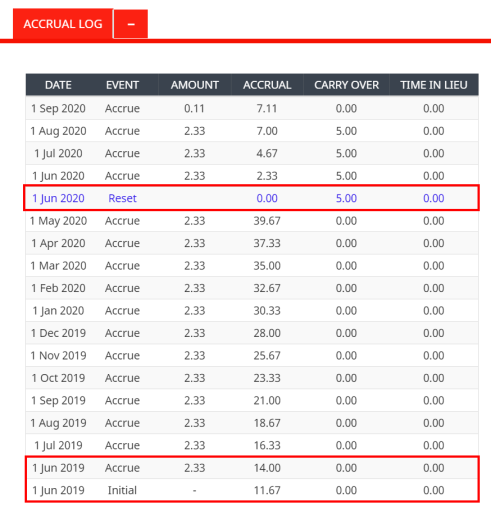
Task: Click the TIME IN LIEU header
Action: [x=434, y=85]
